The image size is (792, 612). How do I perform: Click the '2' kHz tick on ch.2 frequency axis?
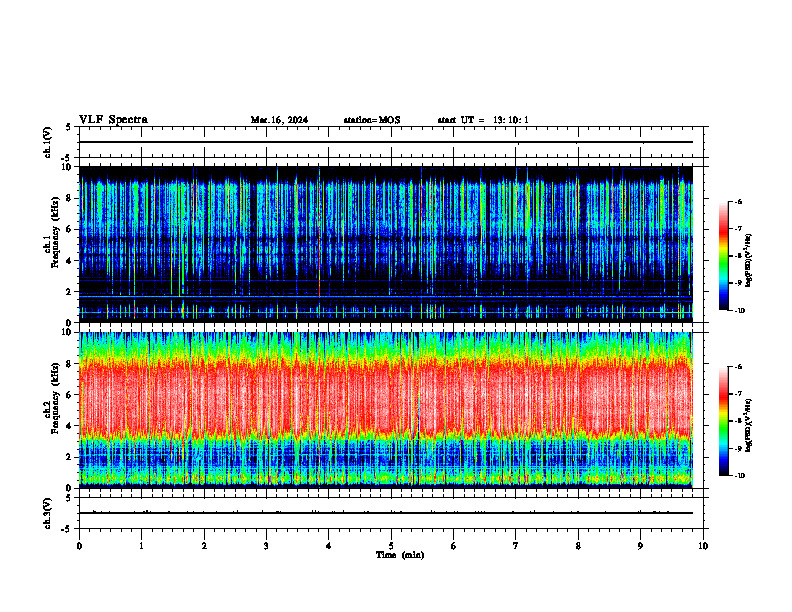70,457
